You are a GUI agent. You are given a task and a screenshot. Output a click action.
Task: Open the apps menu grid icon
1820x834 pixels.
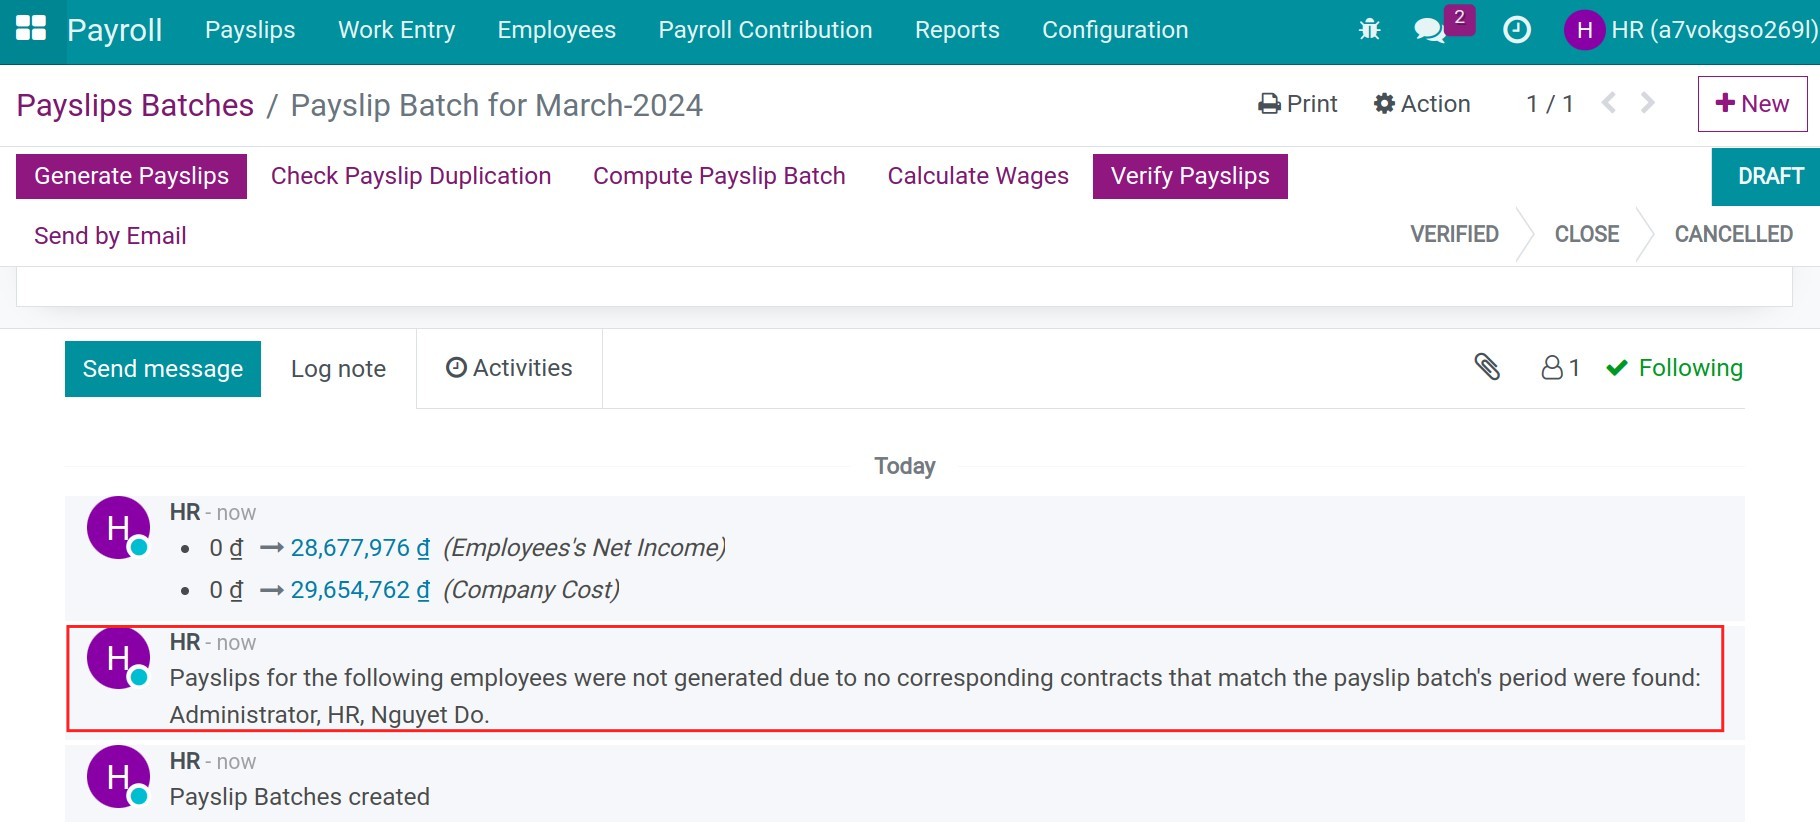point(33,29)
